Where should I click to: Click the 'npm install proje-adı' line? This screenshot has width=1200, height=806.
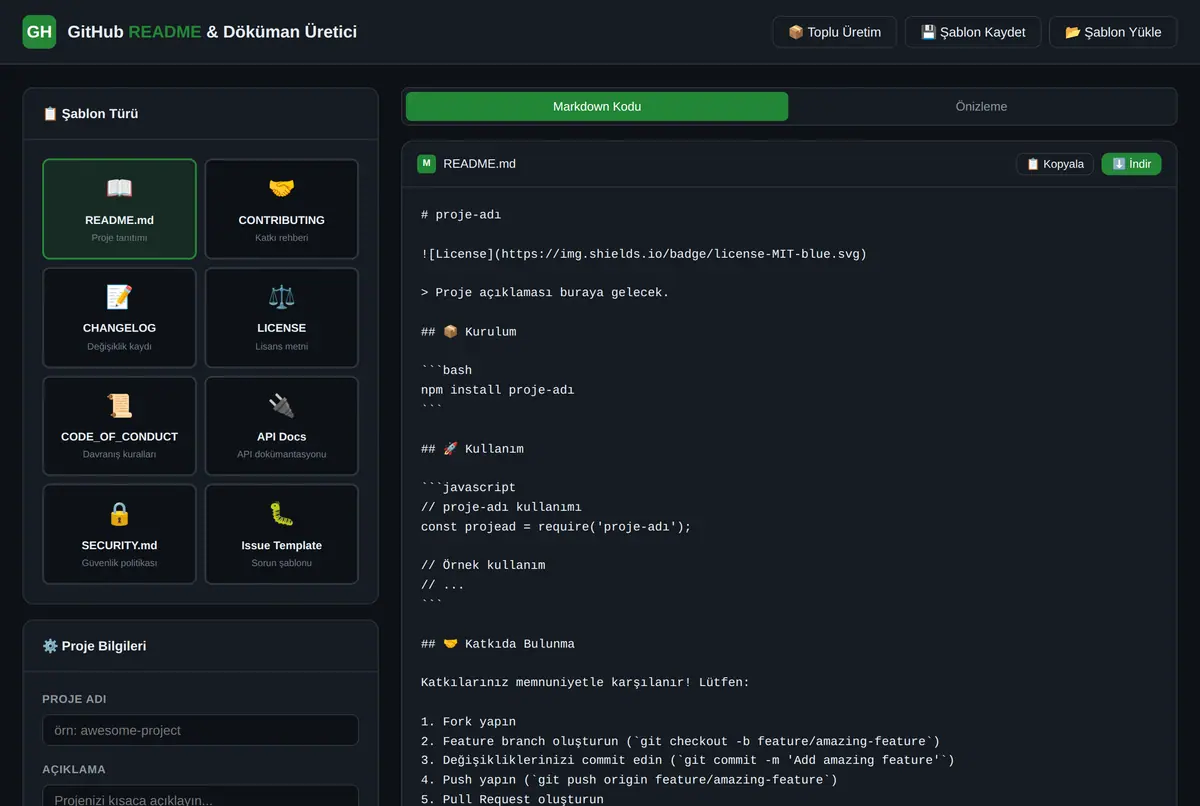pos(498,390)
